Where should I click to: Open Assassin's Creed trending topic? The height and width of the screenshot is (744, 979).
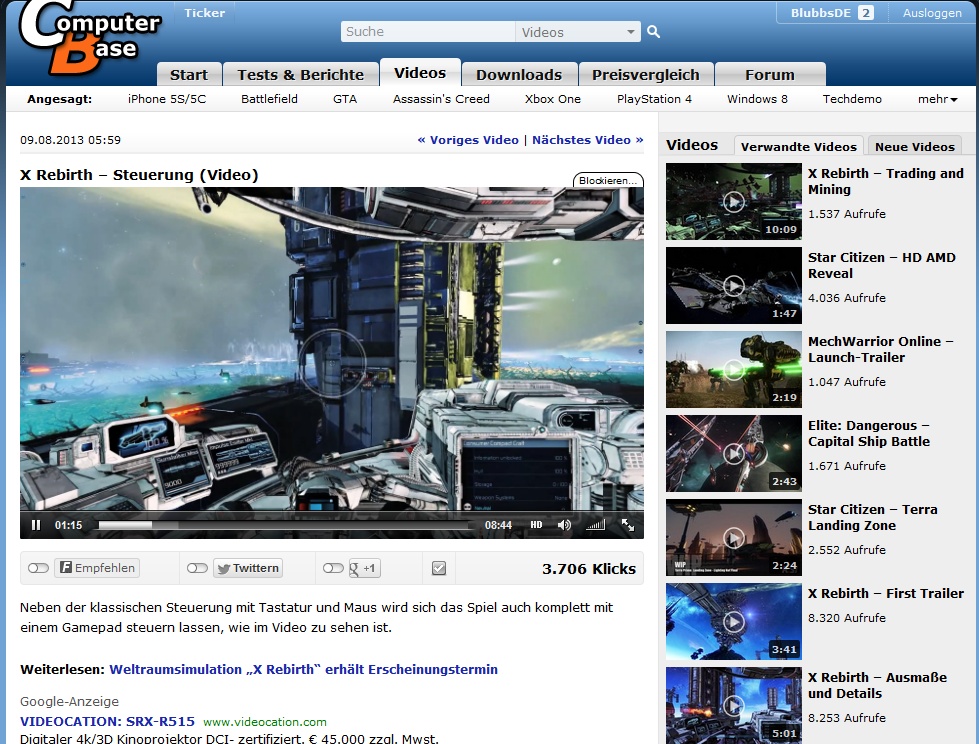coord(441,99)
